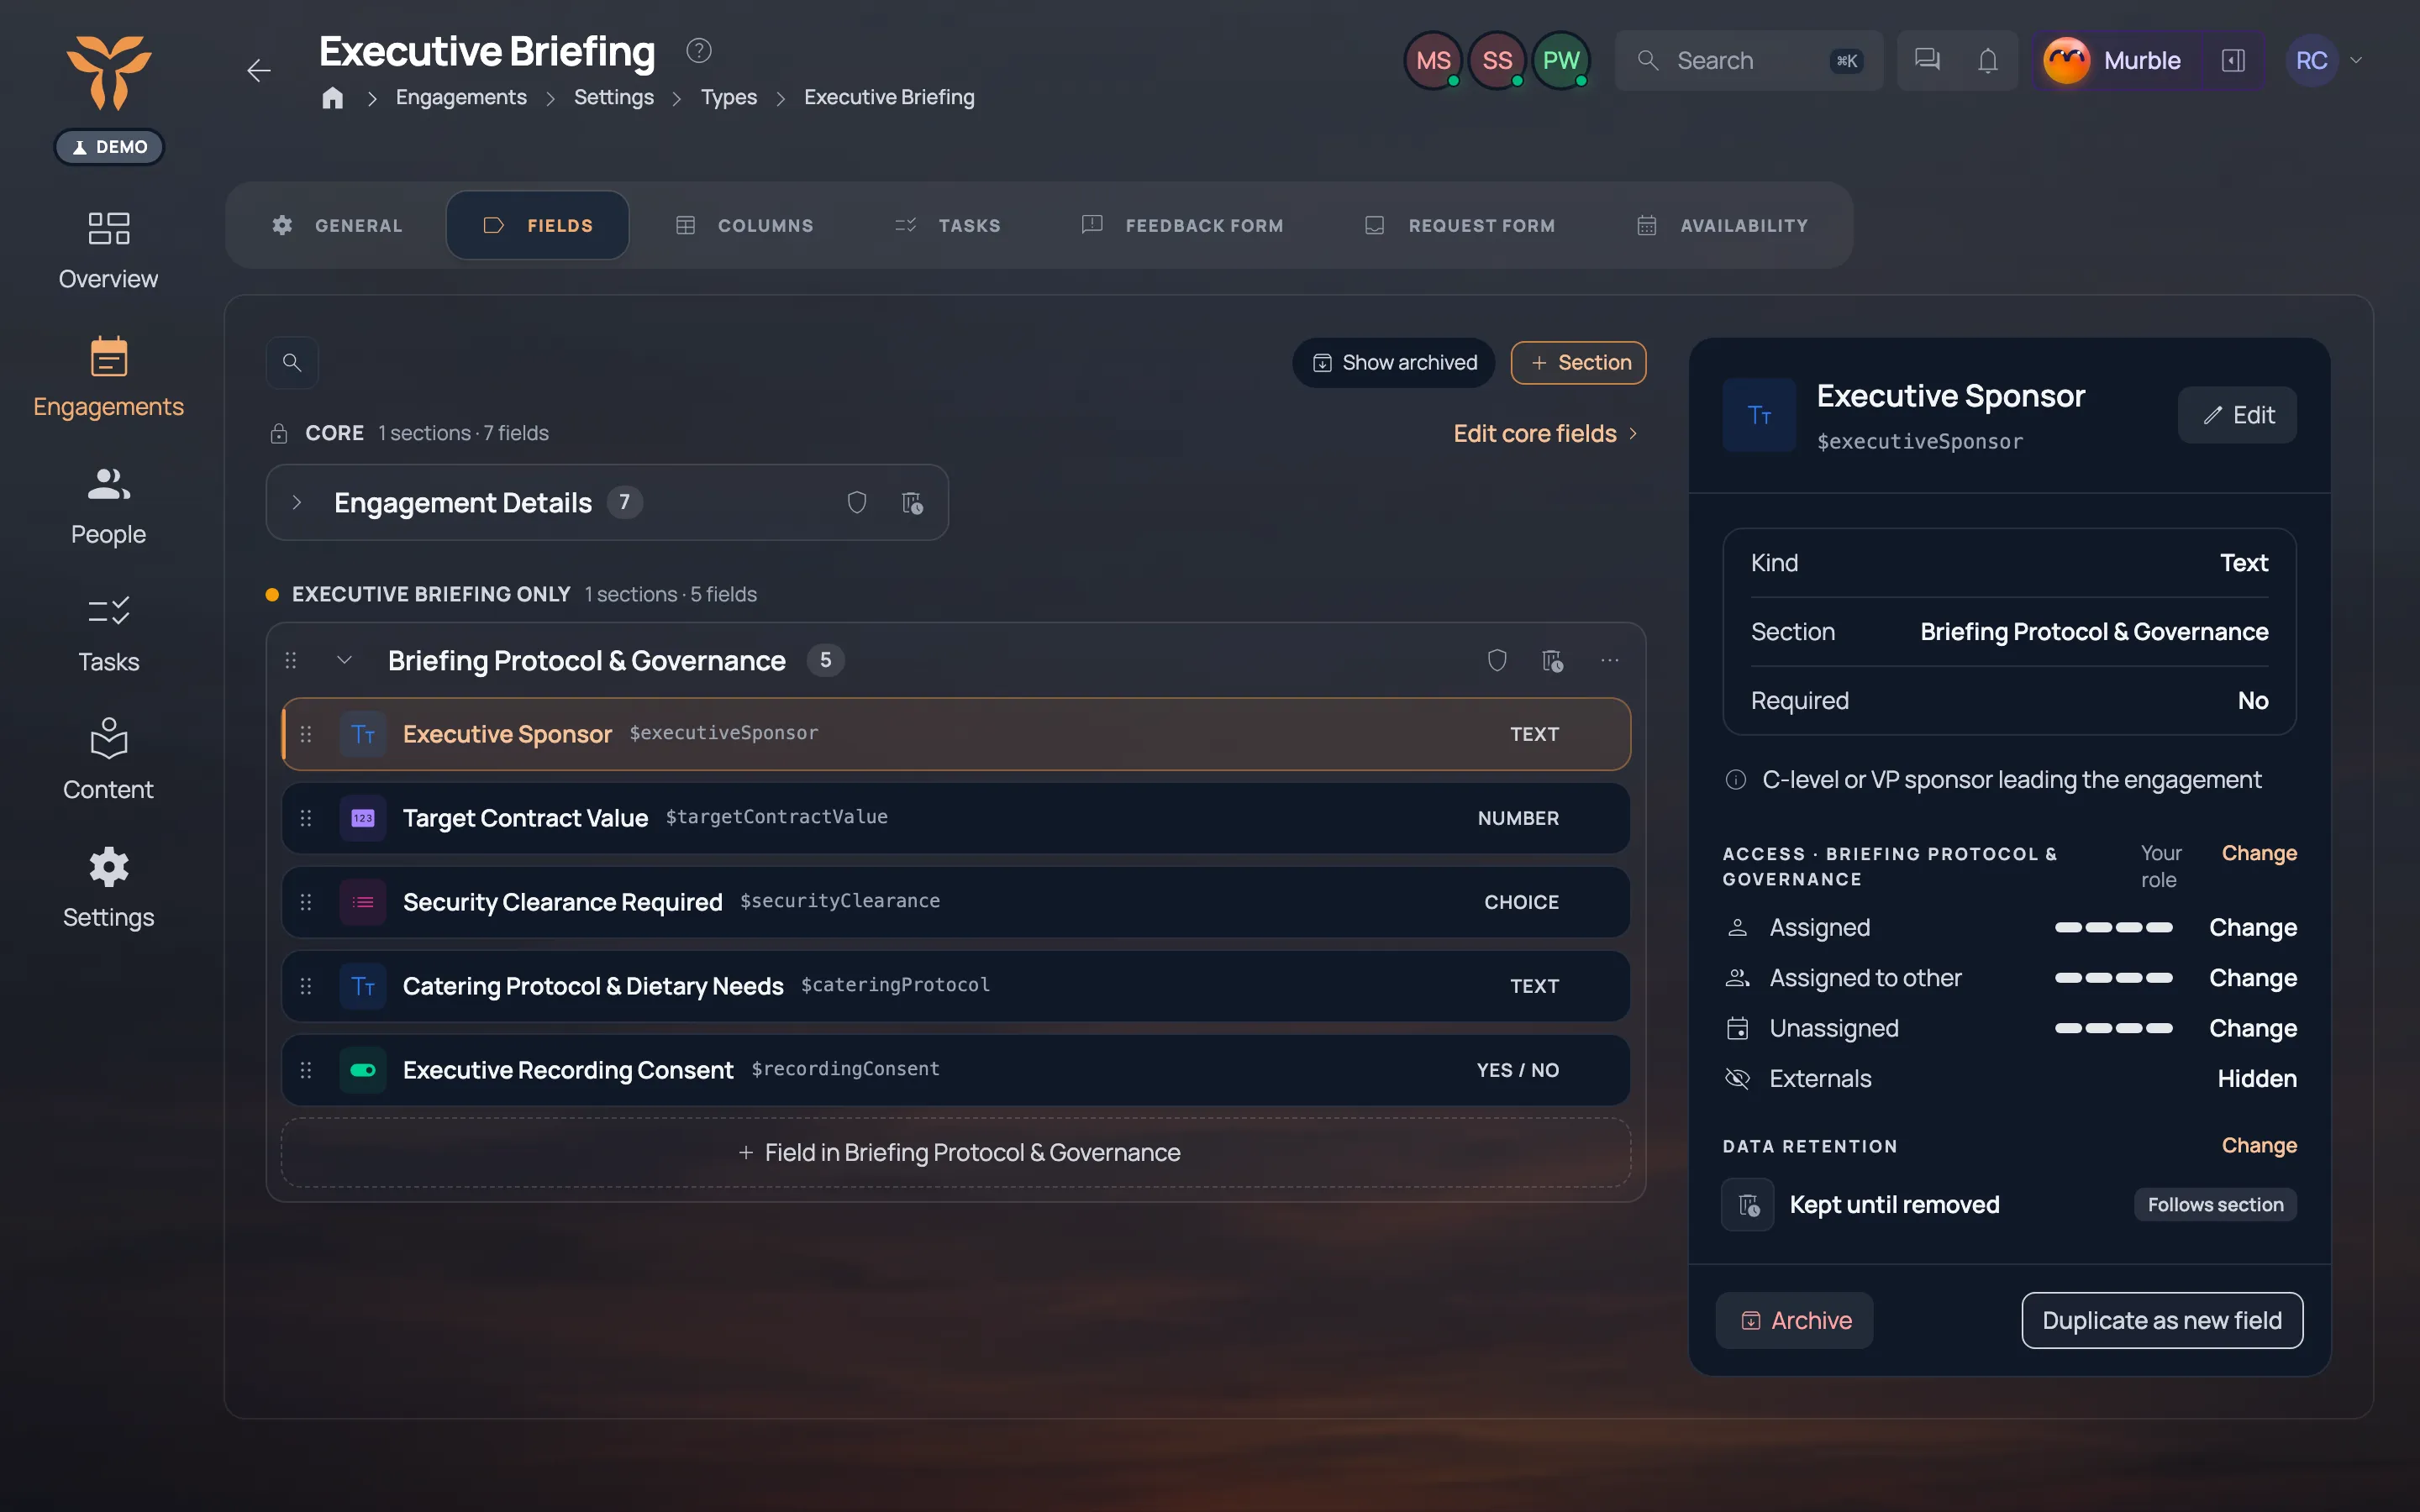The height and width of the screenshot is (1512, 2420).
Task: Open notifications bell
Action: tap(1987, 60)
